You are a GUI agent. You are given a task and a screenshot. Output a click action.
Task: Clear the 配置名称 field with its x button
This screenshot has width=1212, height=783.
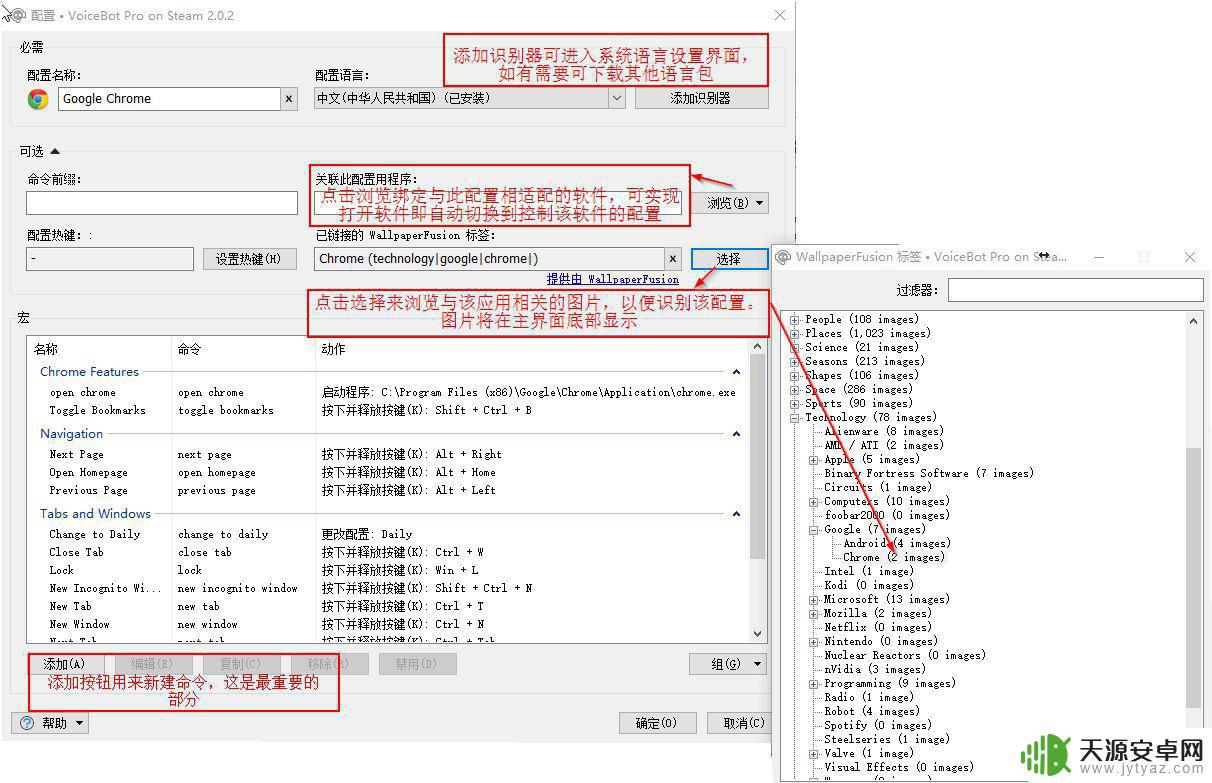(x=290, y=99)
